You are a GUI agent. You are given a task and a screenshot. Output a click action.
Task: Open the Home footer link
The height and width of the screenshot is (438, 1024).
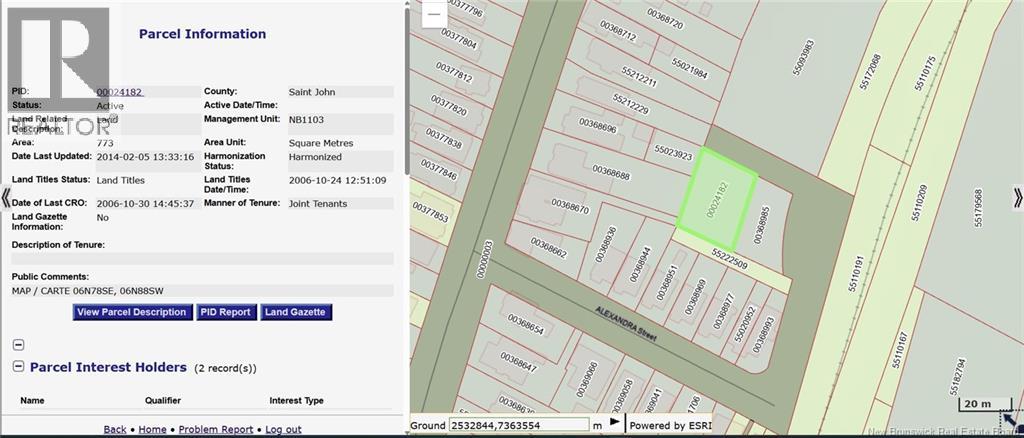tap(152, 429)
